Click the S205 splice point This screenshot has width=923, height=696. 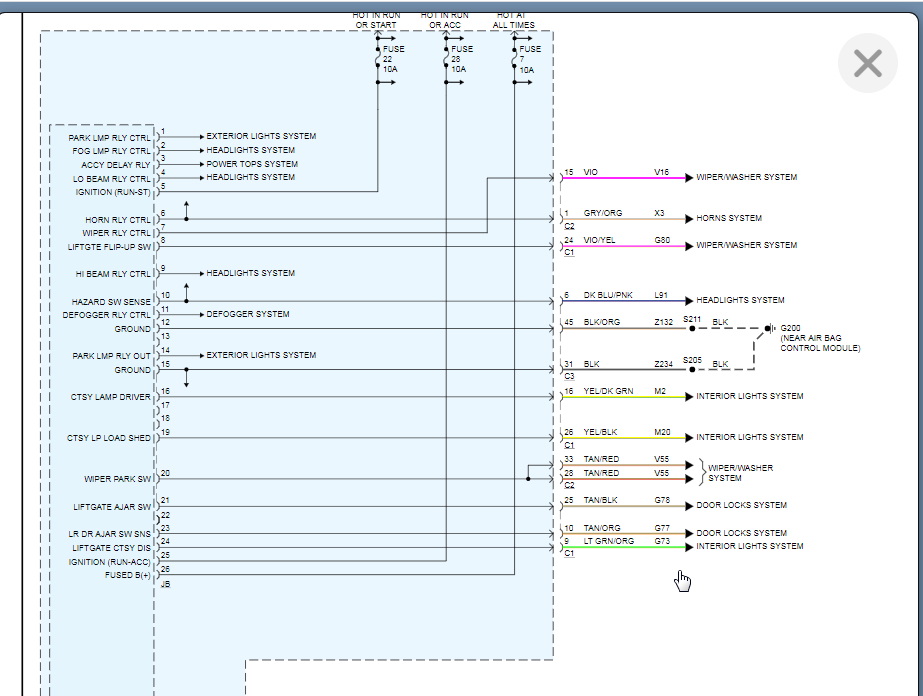691,369
